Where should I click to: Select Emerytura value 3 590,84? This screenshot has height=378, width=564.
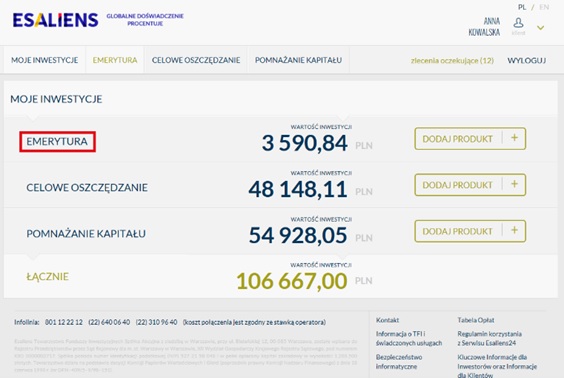[305, 143]
